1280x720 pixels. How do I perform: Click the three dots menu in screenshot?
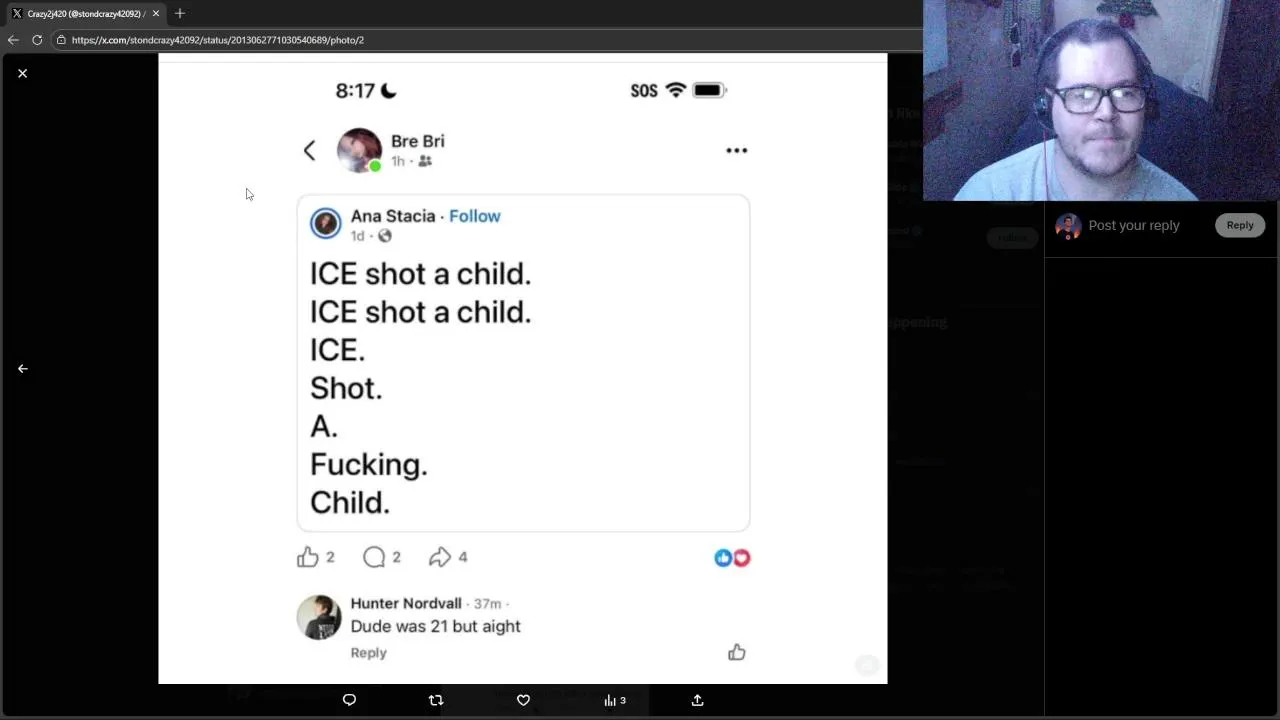tap(736, 150)
